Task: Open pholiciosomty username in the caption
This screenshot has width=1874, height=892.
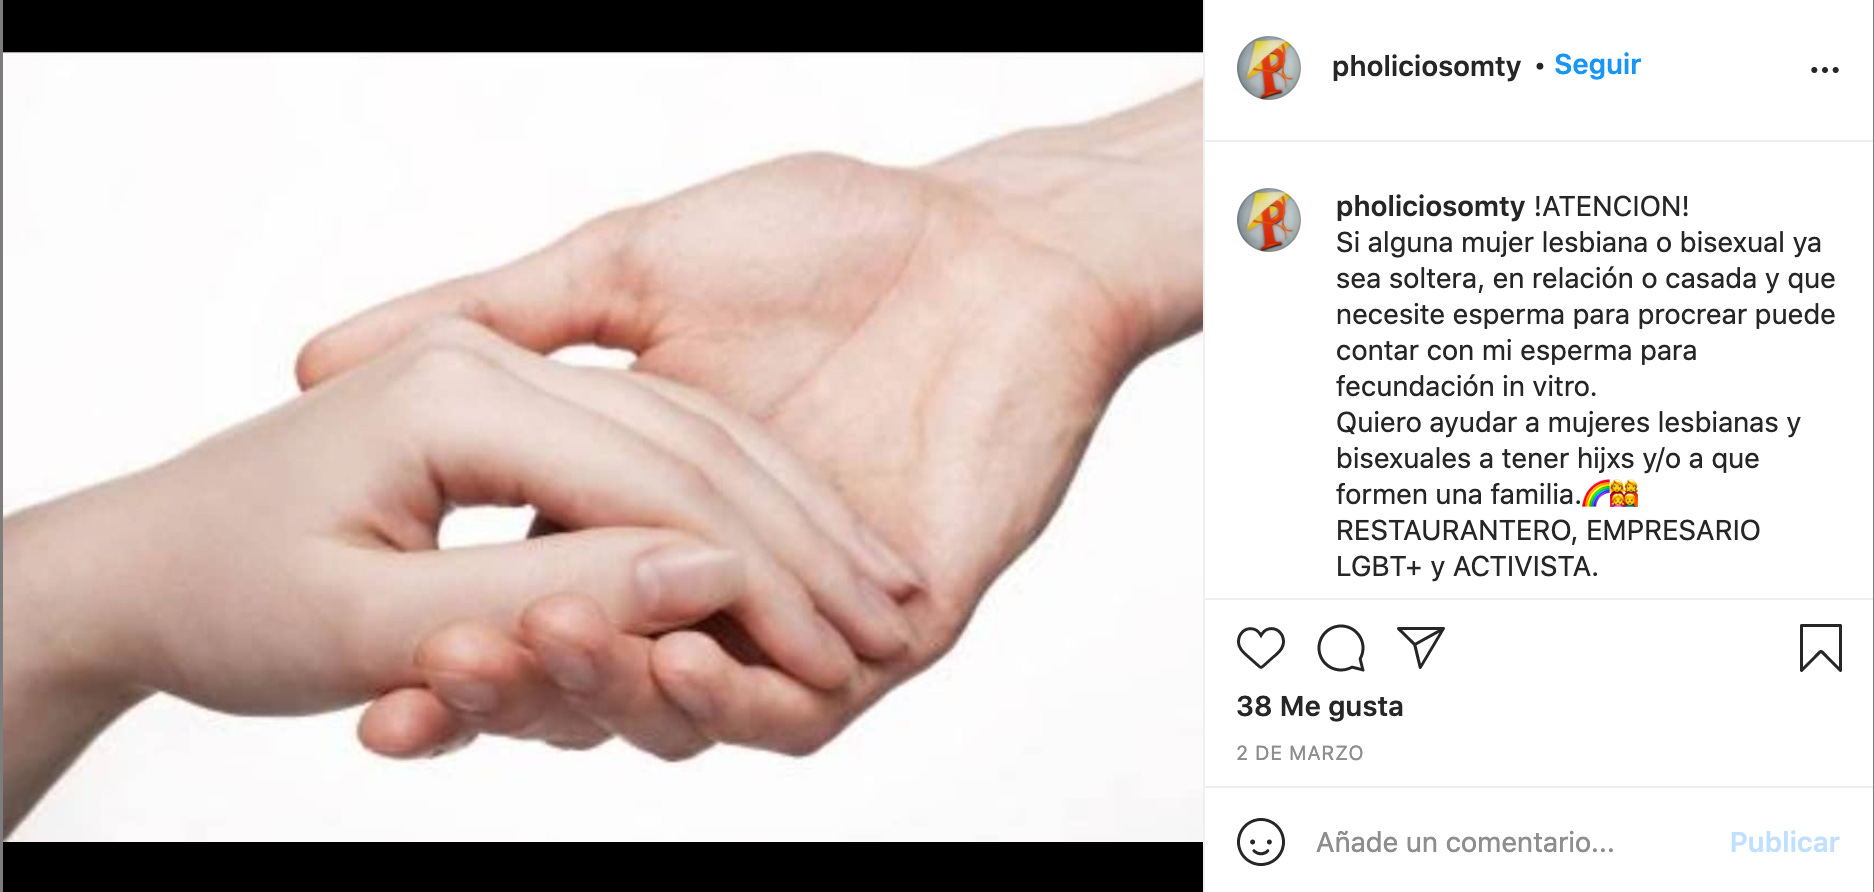Action: [x=1430, y=206]
